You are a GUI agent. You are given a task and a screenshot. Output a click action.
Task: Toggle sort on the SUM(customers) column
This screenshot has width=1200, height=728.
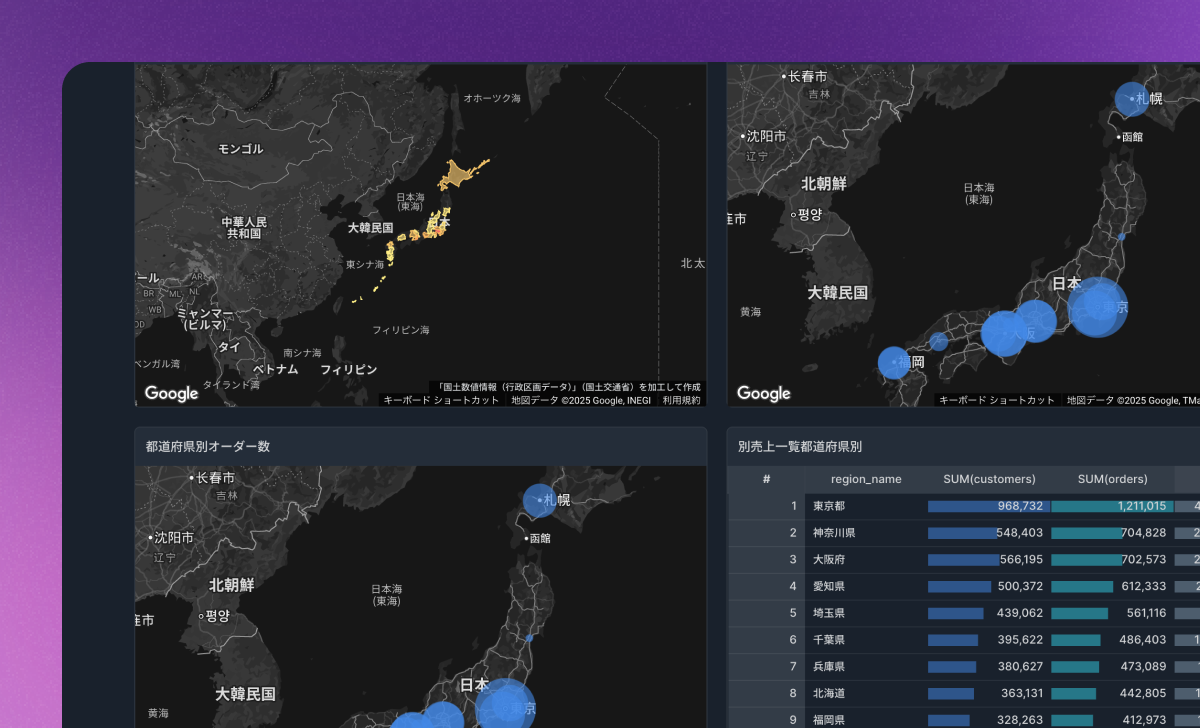pos(991,479)
